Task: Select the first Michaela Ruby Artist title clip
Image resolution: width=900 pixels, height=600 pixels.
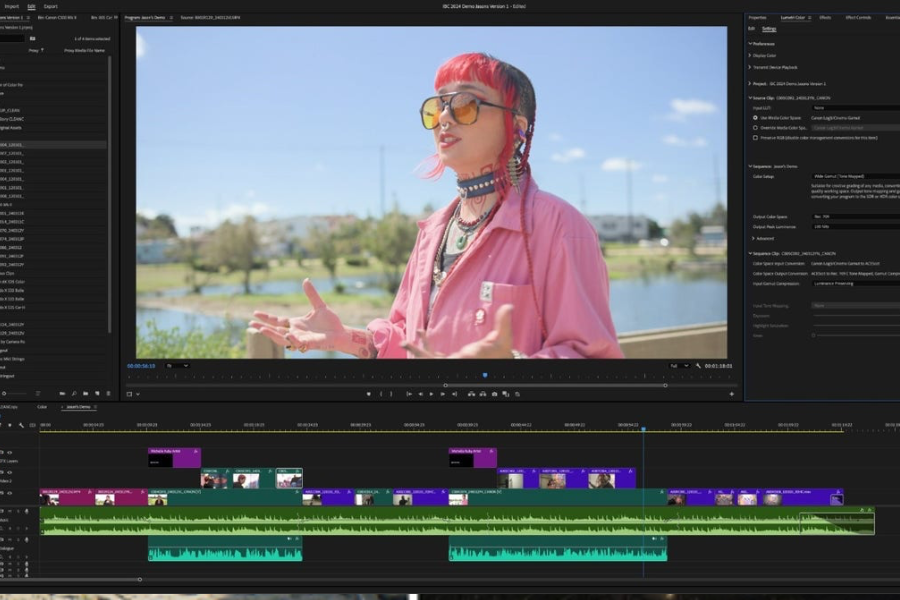Action: [x=174, y=458]
